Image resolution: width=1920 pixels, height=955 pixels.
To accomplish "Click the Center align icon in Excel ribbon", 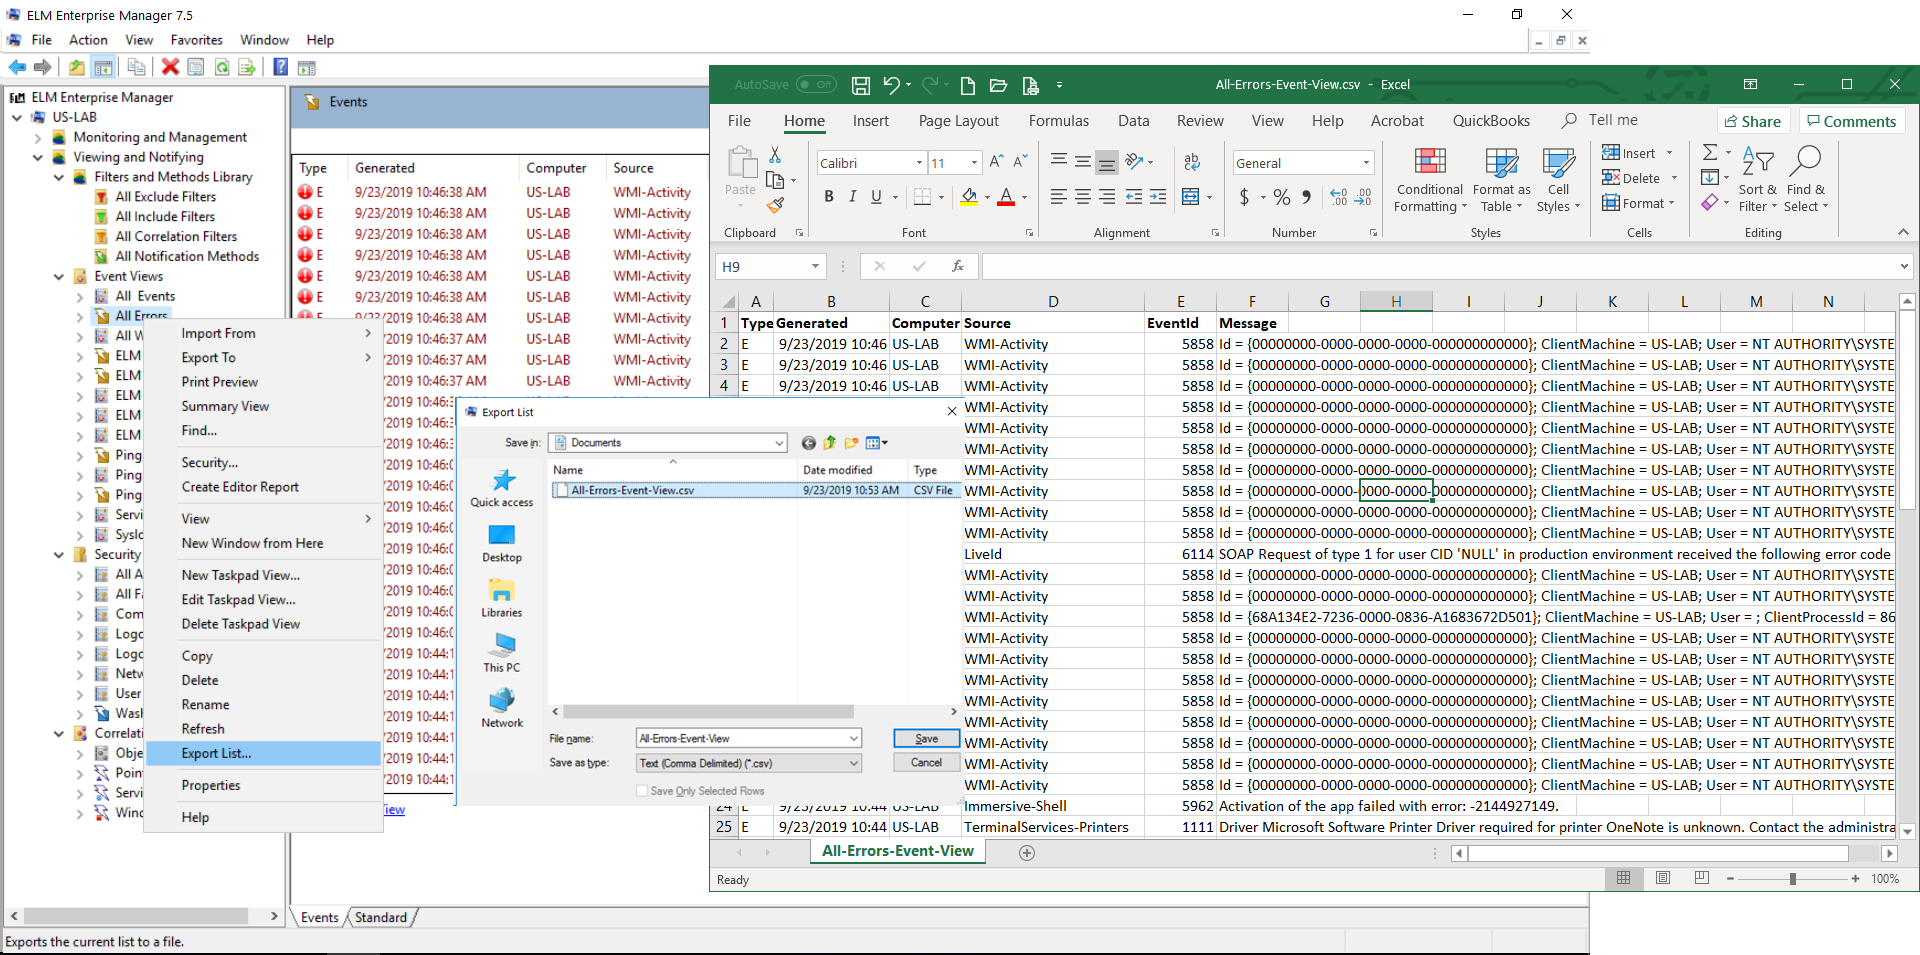I will tap(1082, 197).
